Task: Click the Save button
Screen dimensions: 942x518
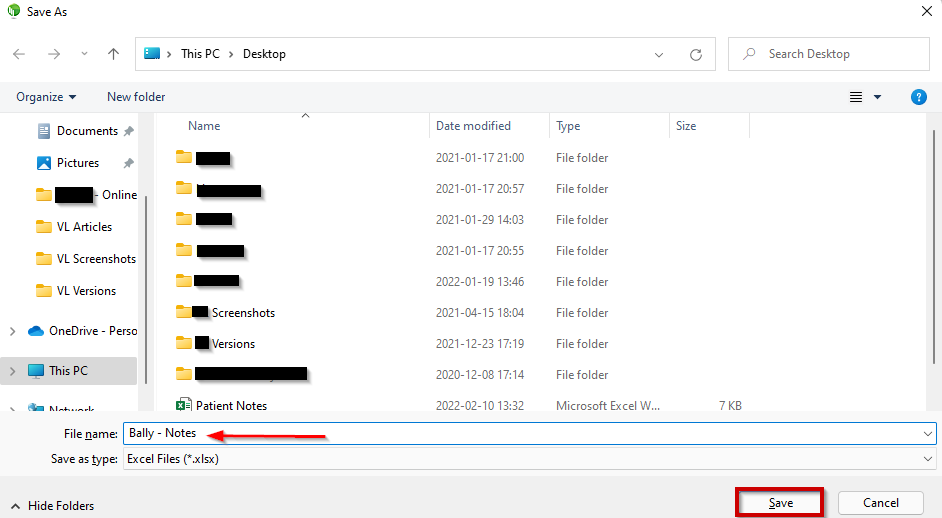Action: pyautogui.click(x=780, y=503)
